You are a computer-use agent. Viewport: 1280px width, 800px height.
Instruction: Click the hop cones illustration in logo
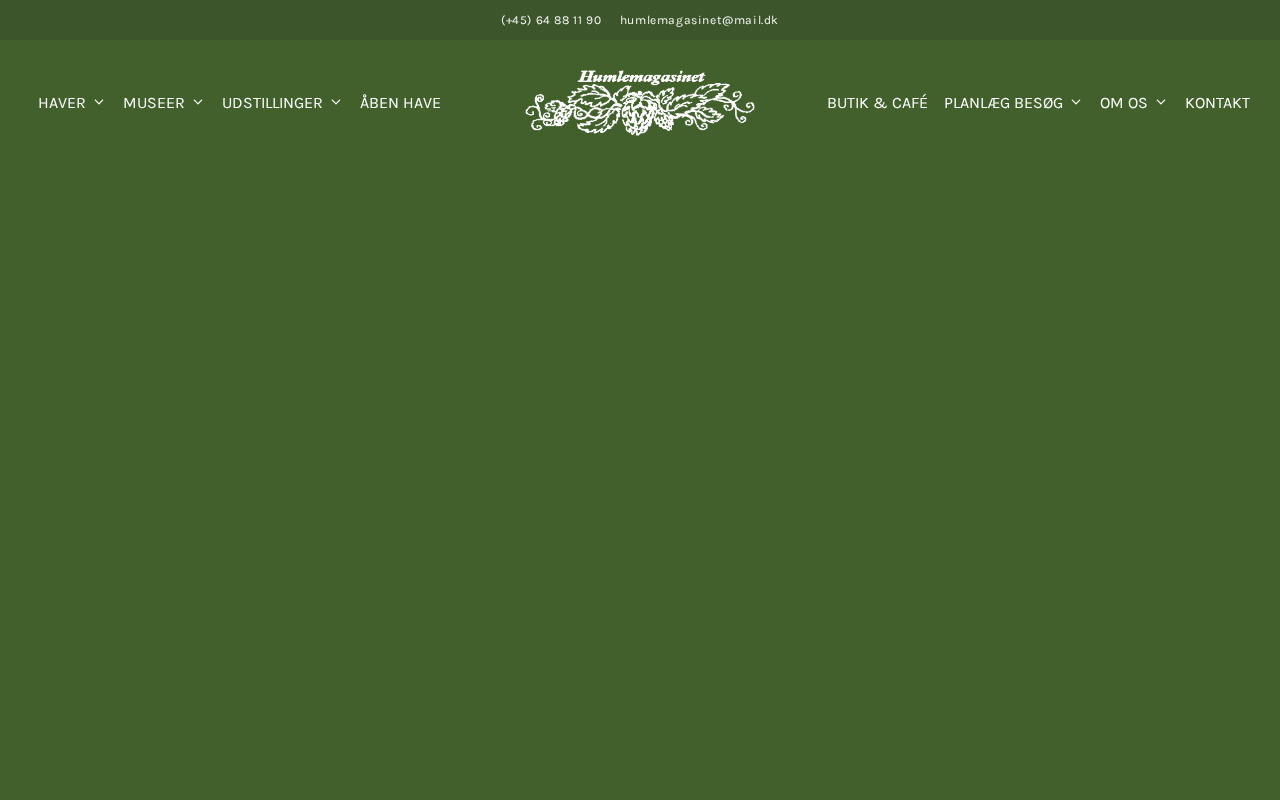[640, 112]
